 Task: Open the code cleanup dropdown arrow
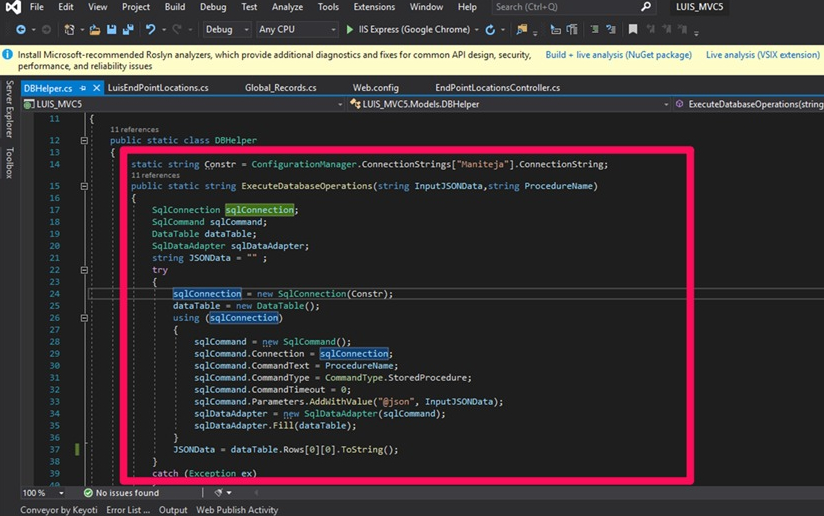(x=229, y=493)
